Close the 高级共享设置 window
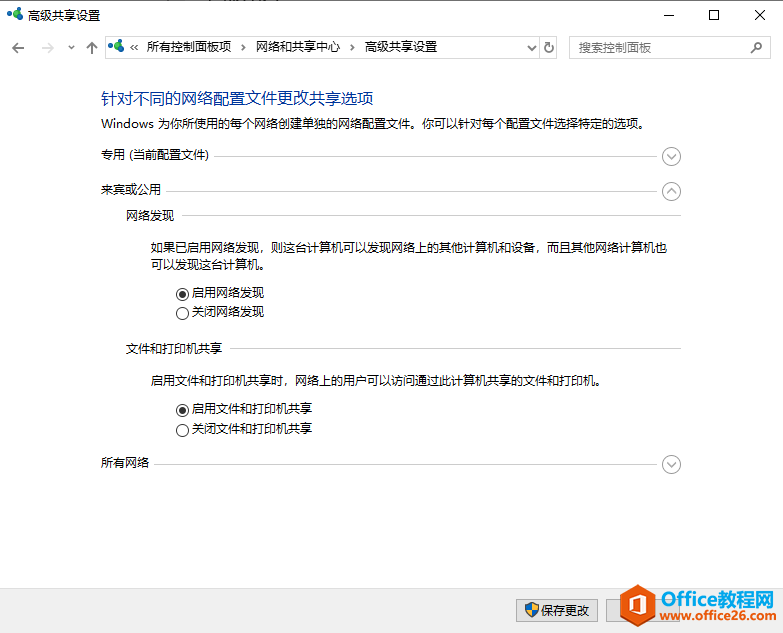The image size is (783, 633). tap(760, 15)
